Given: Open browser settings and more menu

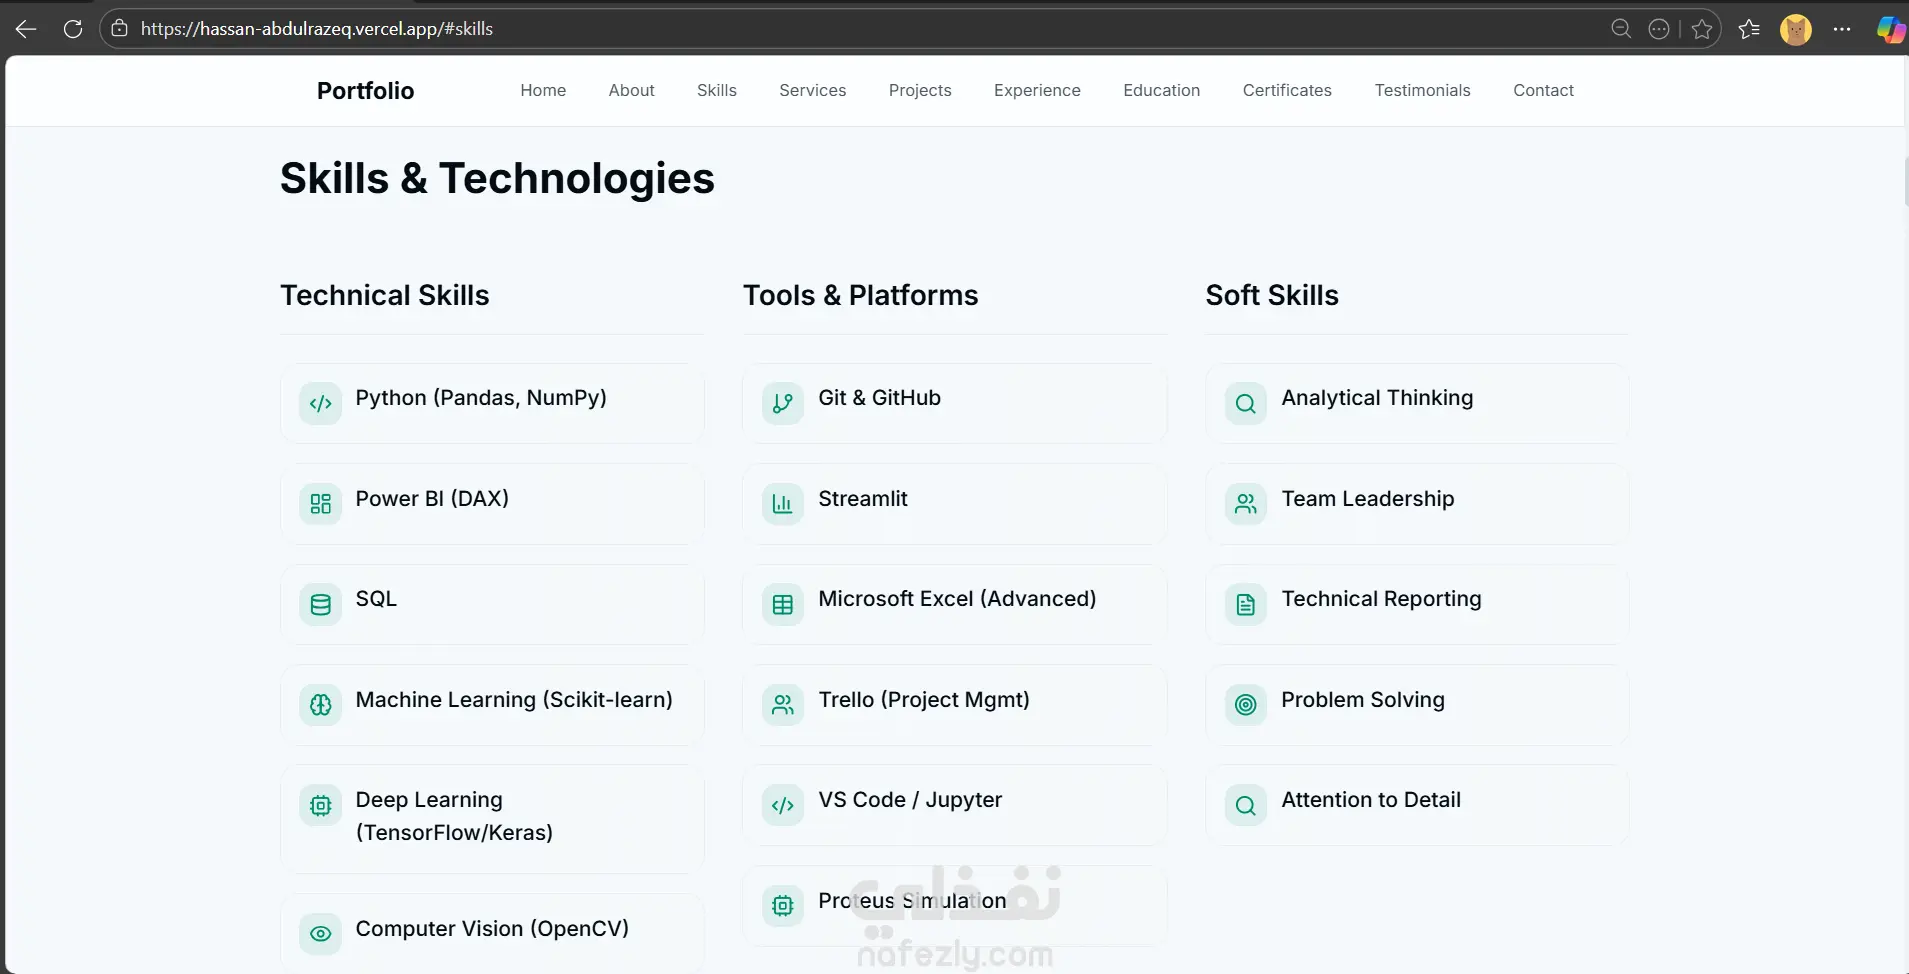Looking at the screenshot, I should point(1842,29).
